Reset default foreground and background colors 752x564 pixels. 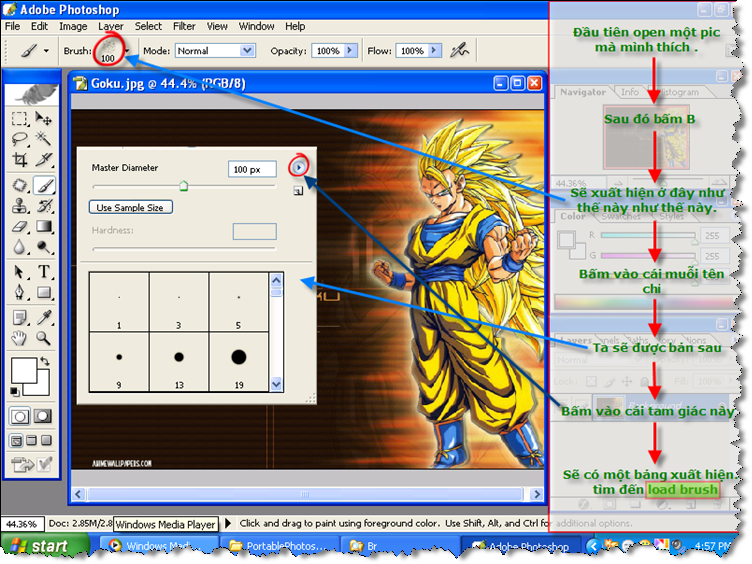pos(15,392)
